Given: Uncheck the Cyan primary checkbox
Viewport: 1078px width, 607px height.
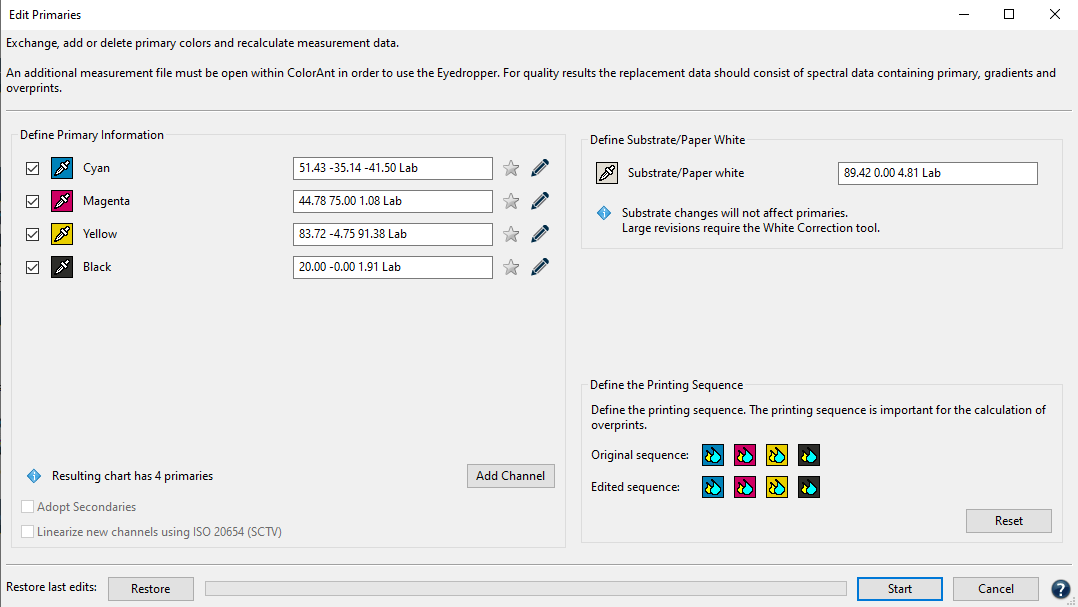Looking at the screenshot, I should 33,168.
